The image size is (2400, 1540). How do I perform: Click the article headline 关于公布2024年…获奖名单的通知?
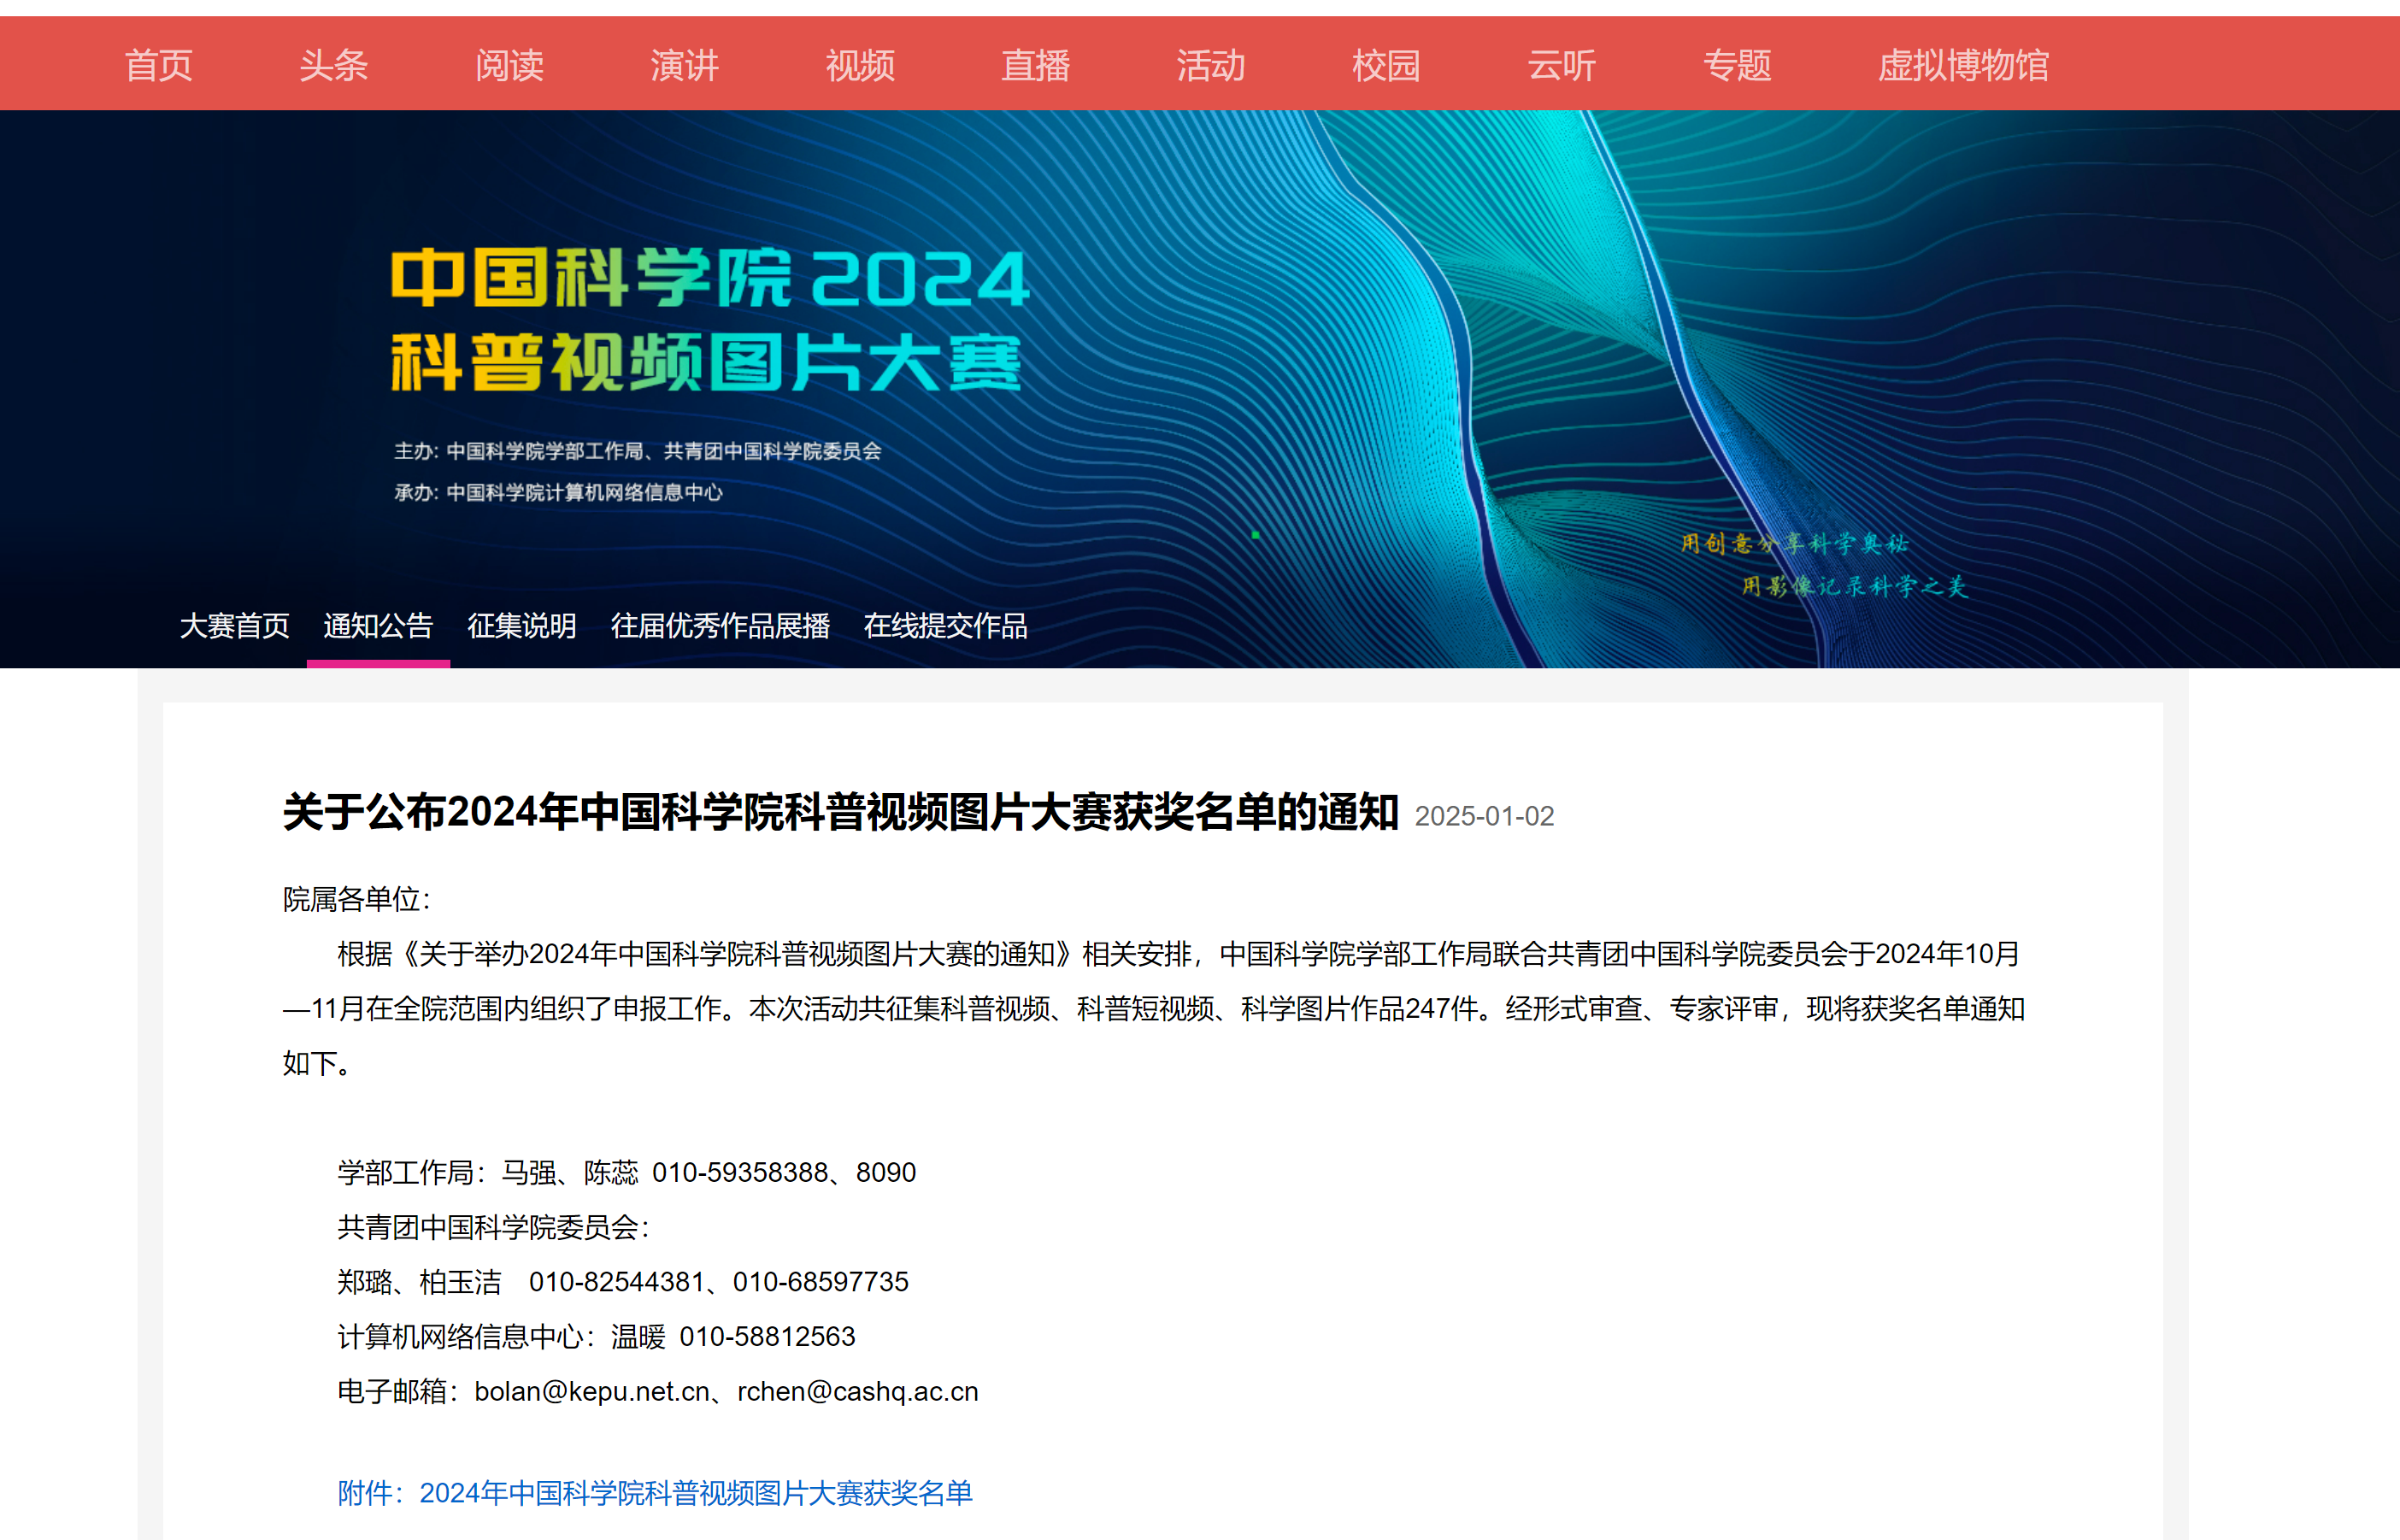[x=840, y=812]
